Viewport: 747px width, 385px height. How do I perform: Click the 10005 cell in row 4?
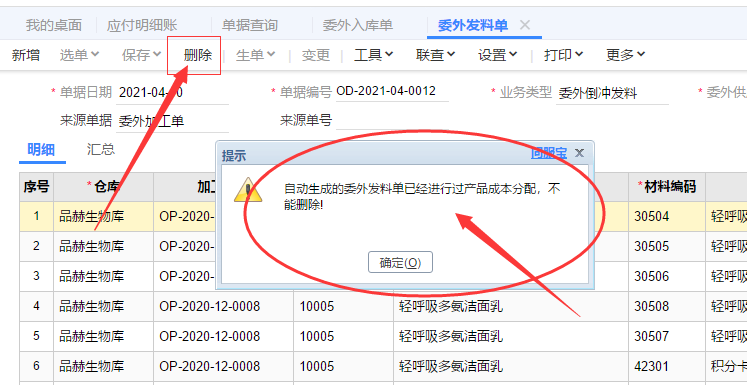(x=343, y=306)
